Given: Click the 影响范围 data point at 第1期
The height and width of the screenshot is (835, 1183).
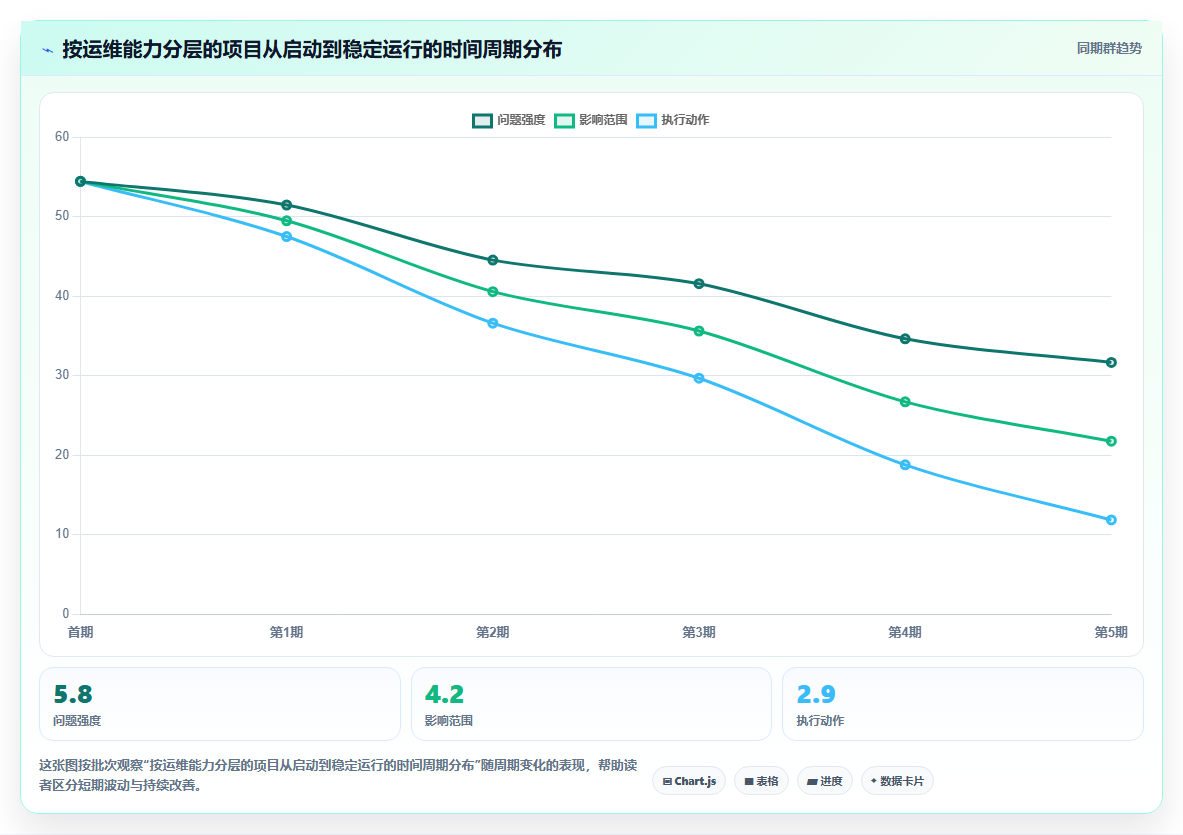Looking at the screenshot, I should 287,221.
